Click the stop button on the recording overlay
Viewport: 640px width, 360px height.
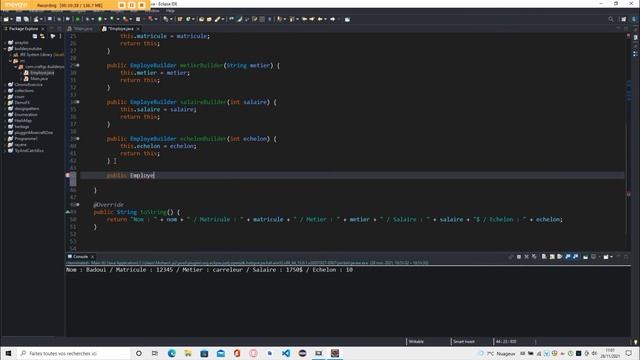pos(141,5)
